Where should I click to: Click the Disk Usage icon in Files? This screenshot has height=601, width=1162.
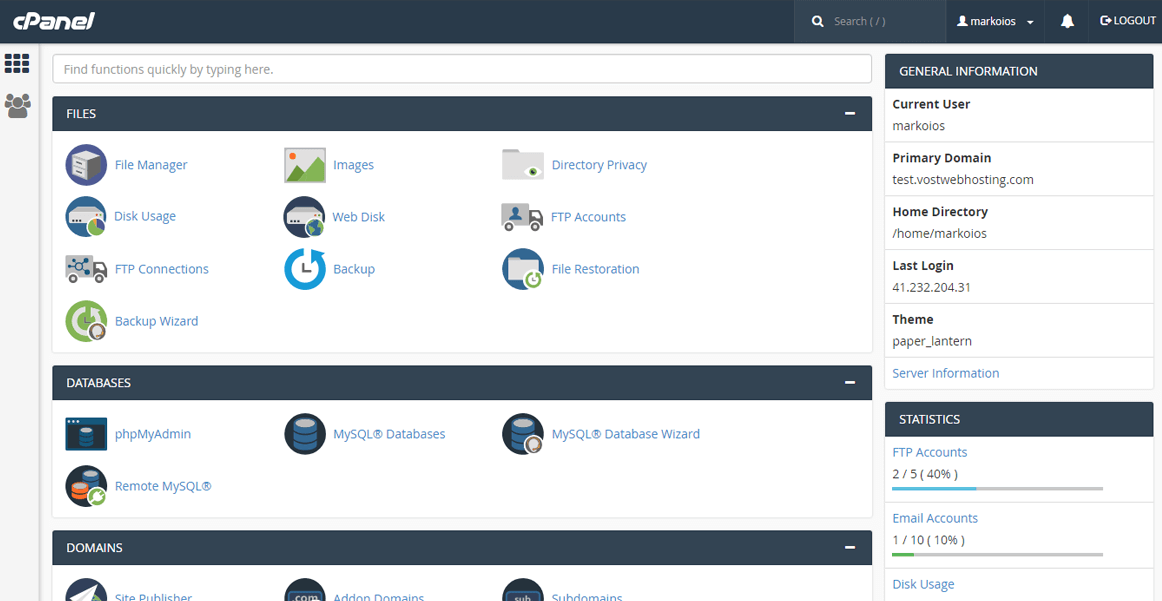click(x=86, y=216)
